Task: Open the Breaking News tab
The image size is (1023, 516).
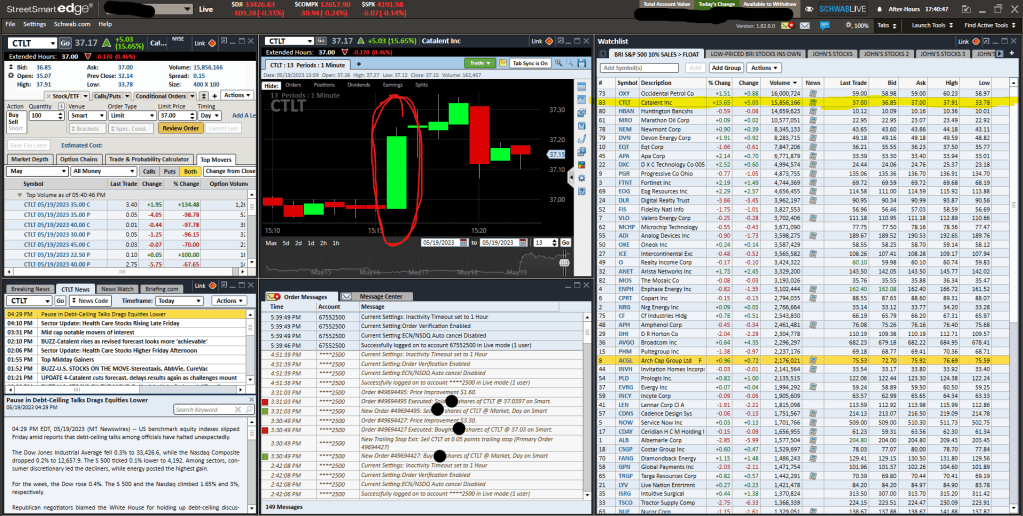Action: 31,288
